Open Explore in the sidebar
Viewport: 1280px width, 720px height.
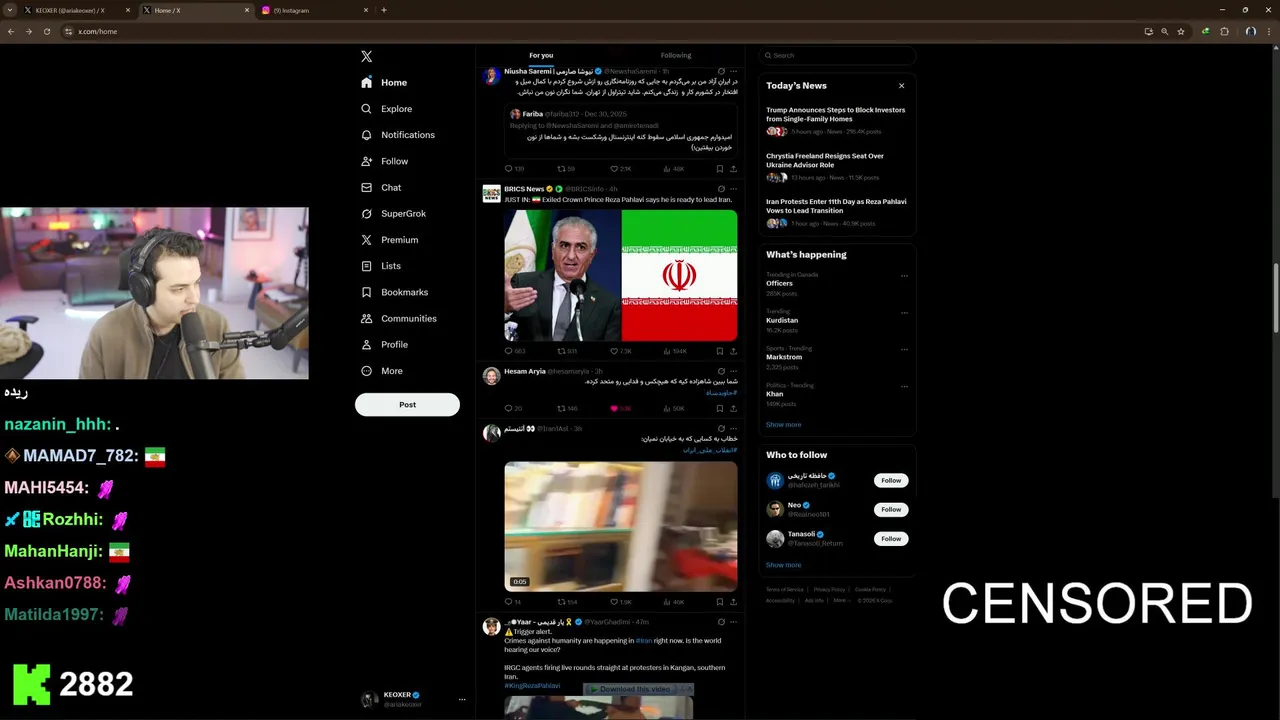pyautogui.click(x=386, y=109)
